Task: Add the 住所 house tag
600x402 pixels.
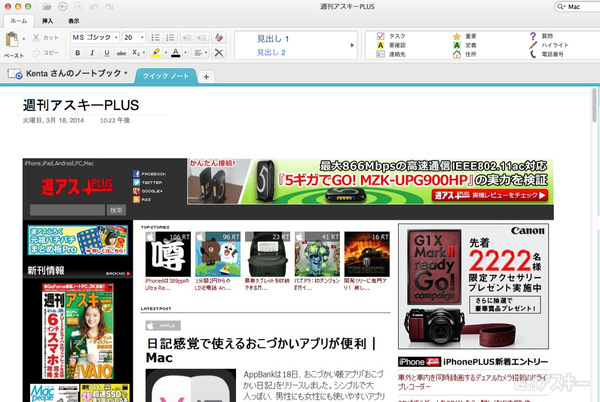Action: click(465, 54)
